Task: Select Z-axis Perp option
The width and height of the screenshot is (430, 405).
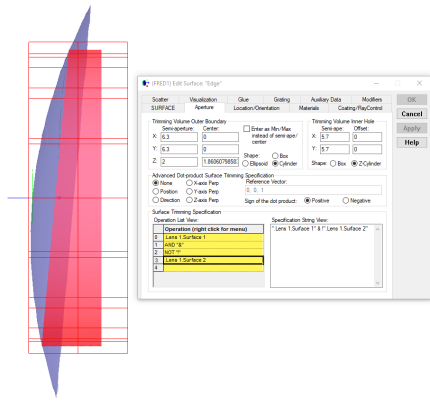Action: 189,200
